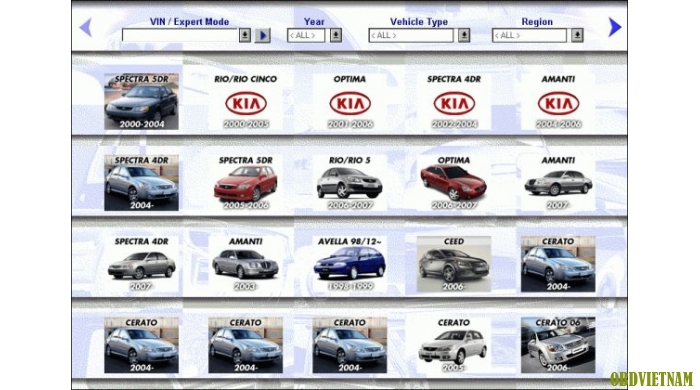Select Amanti 2004-2006 Kia logo tile
The height and width of the screenshot is (390, 700).
click(558, 104)
